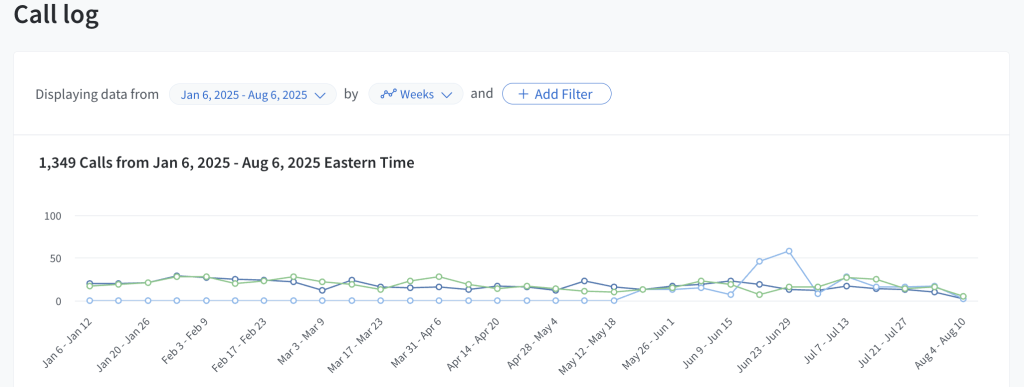This screenshot has height=387, width=1024.
Task: Click the 100 y-axis label
Action: [x=52, y=215]
